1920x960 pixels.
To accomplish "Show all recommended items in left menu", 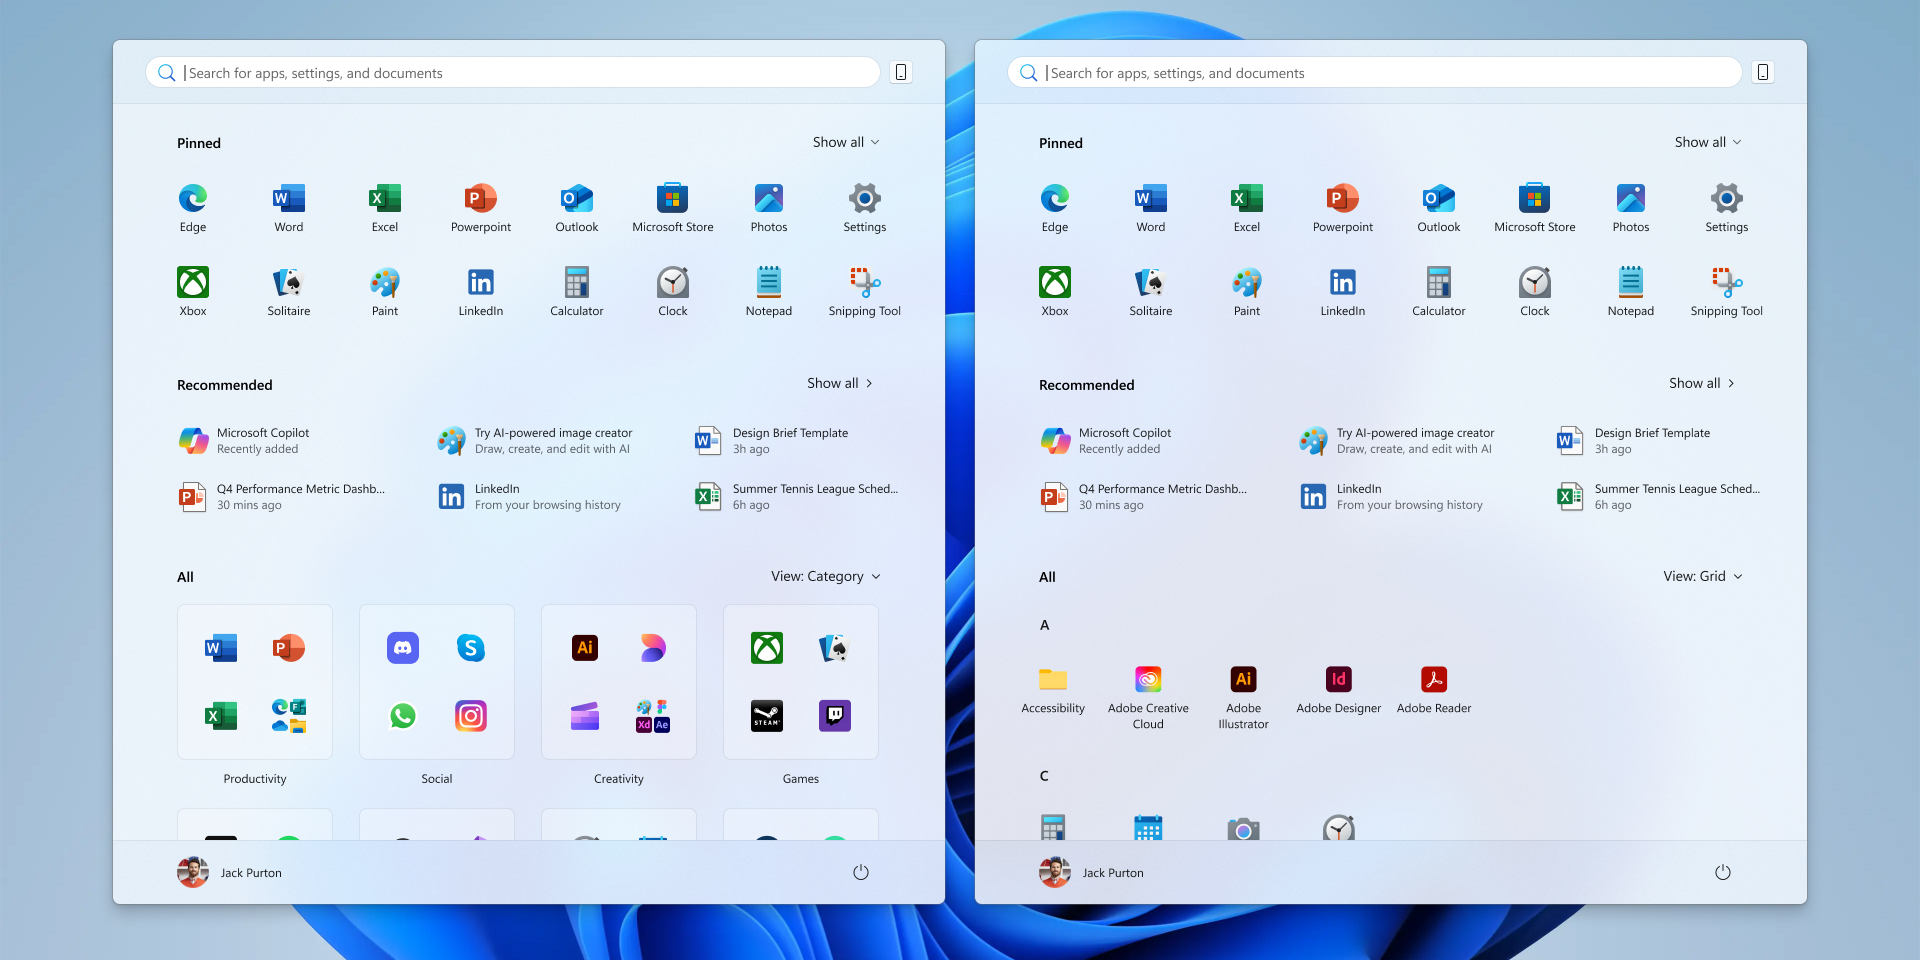I will [840, 383].
